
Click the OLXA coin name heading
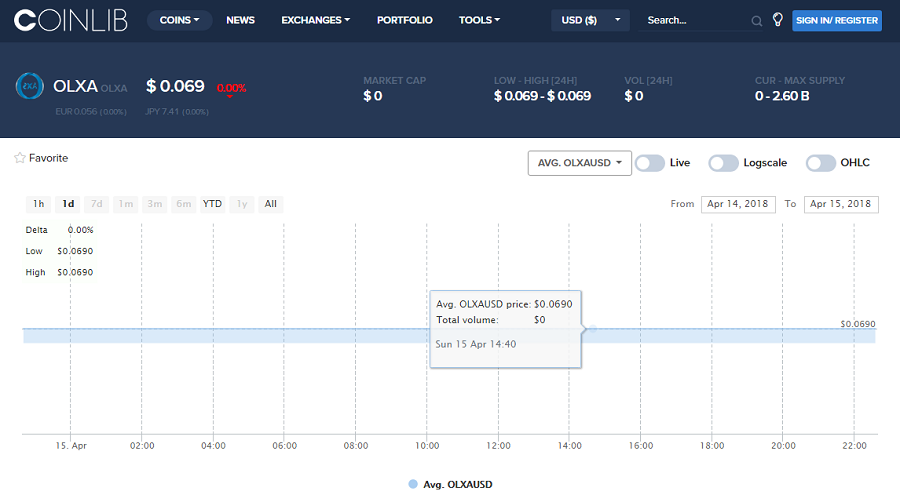click(75, 86)
